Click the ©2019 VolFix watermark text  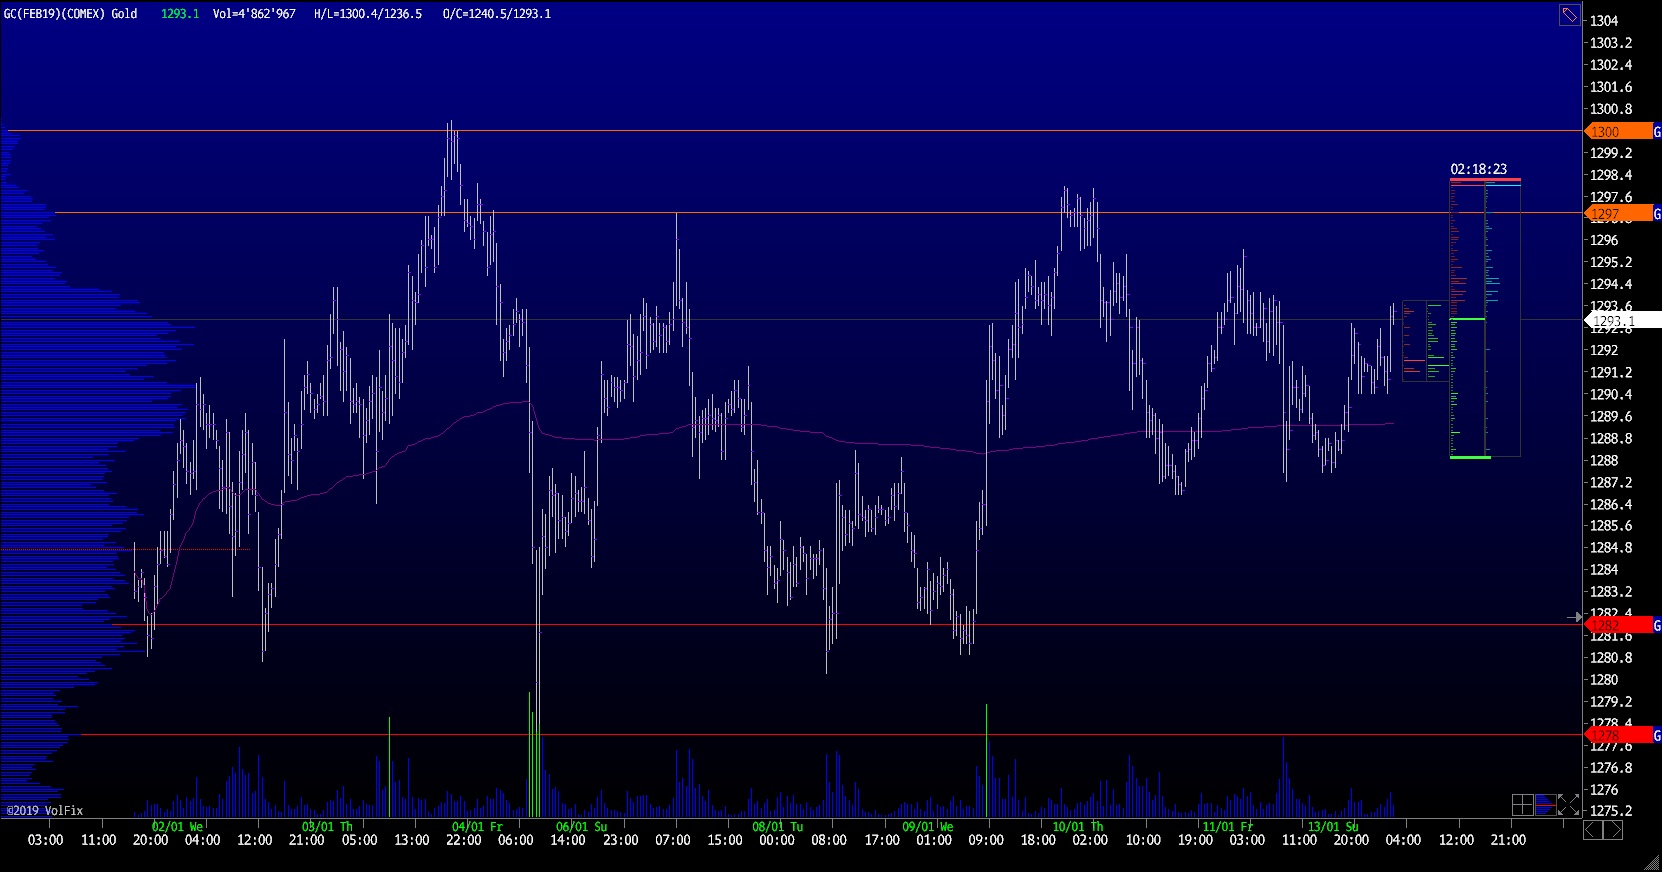click(x=45, y=811)
